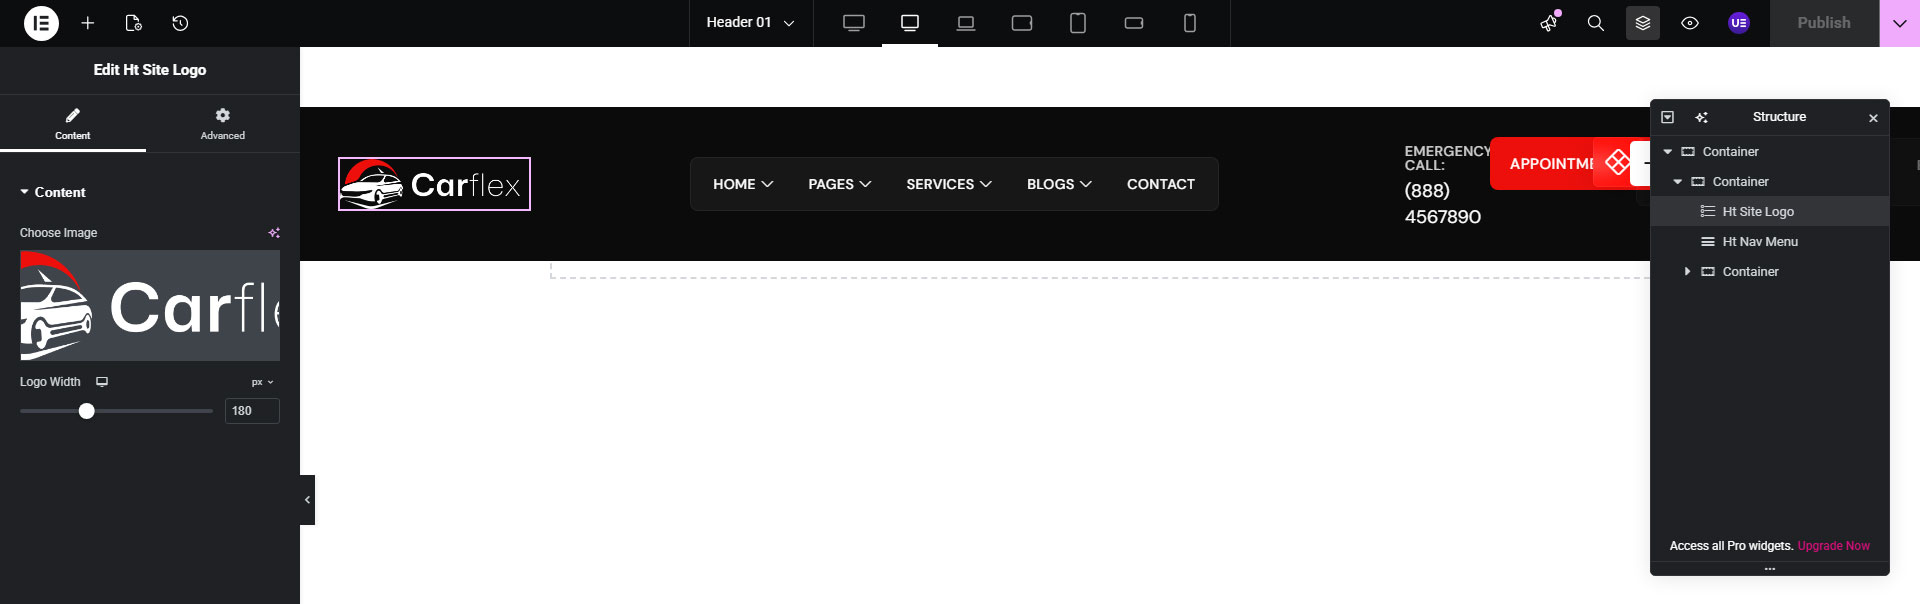The width and height of the screenshot is (1920, 604).
Task: Click the Upgrade Now link
Action: coord(1833,546)
